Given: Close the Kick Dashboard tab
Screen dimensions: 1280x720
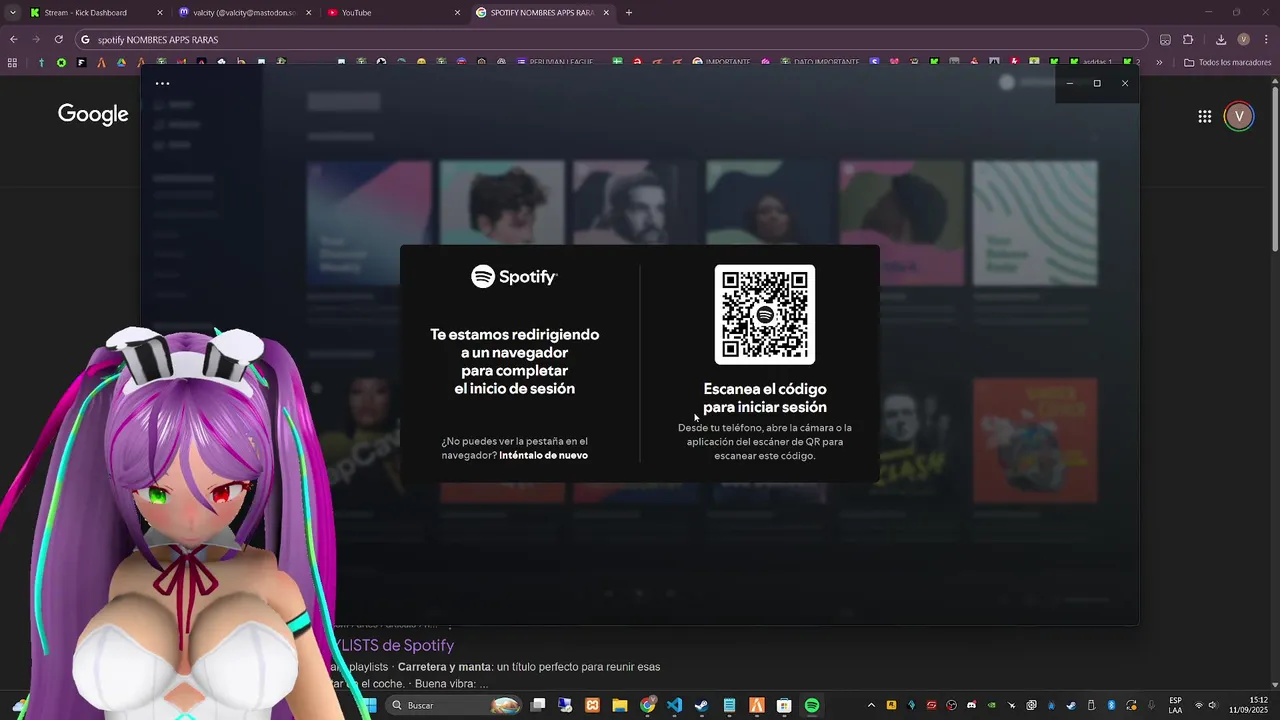Looking at the screenshot, I should tap(160, 13).
